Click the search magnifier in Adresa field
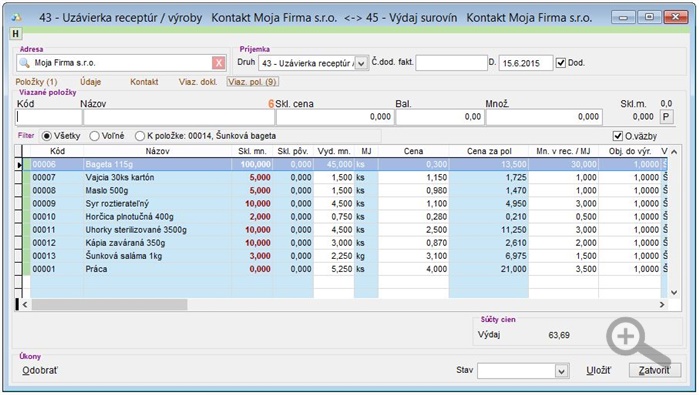Image resolution: width=699 pixels, height=395 pixels. [x=24, y=63]
